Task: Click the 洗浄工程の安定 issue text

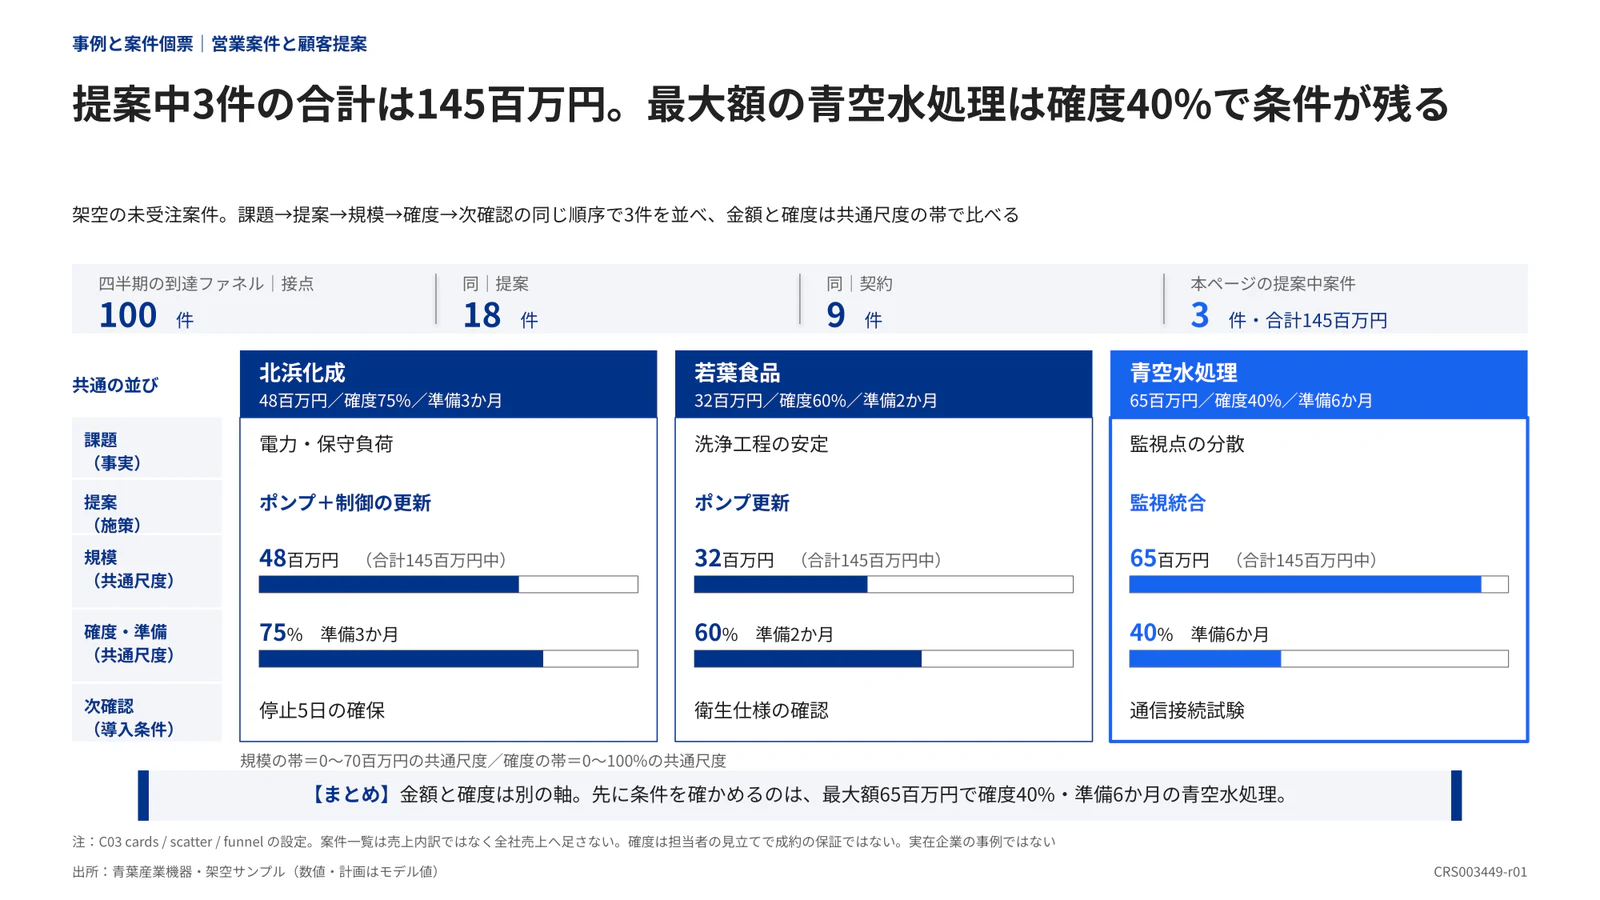Action: pos(761,444)
